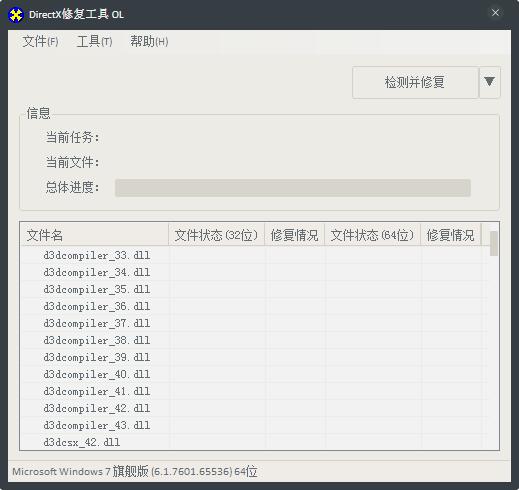Image resolution: width=519 pixels, height=490 pixels.
Task: Select row d3dcompiler_43.dll
Action: click(x=254, y=425)
